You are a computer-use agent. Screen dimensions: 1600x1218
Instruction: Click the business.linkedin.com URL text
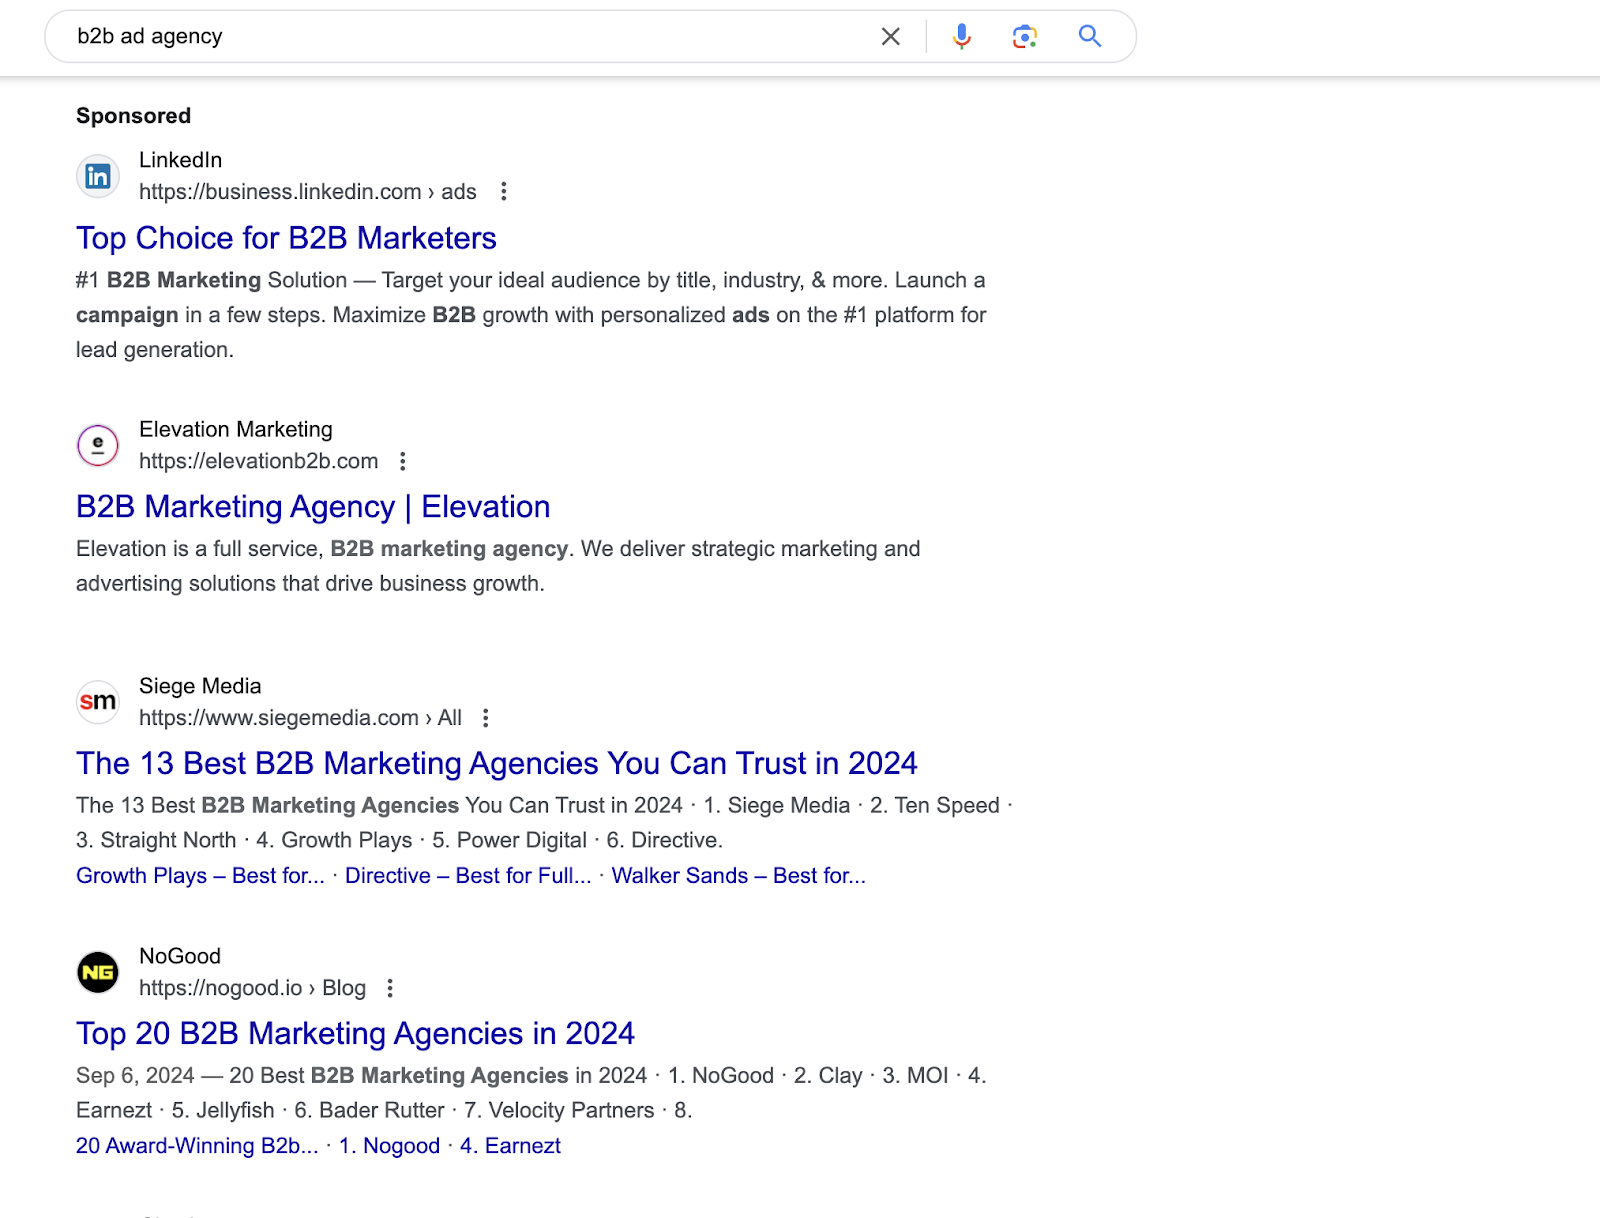click(308, 192)
